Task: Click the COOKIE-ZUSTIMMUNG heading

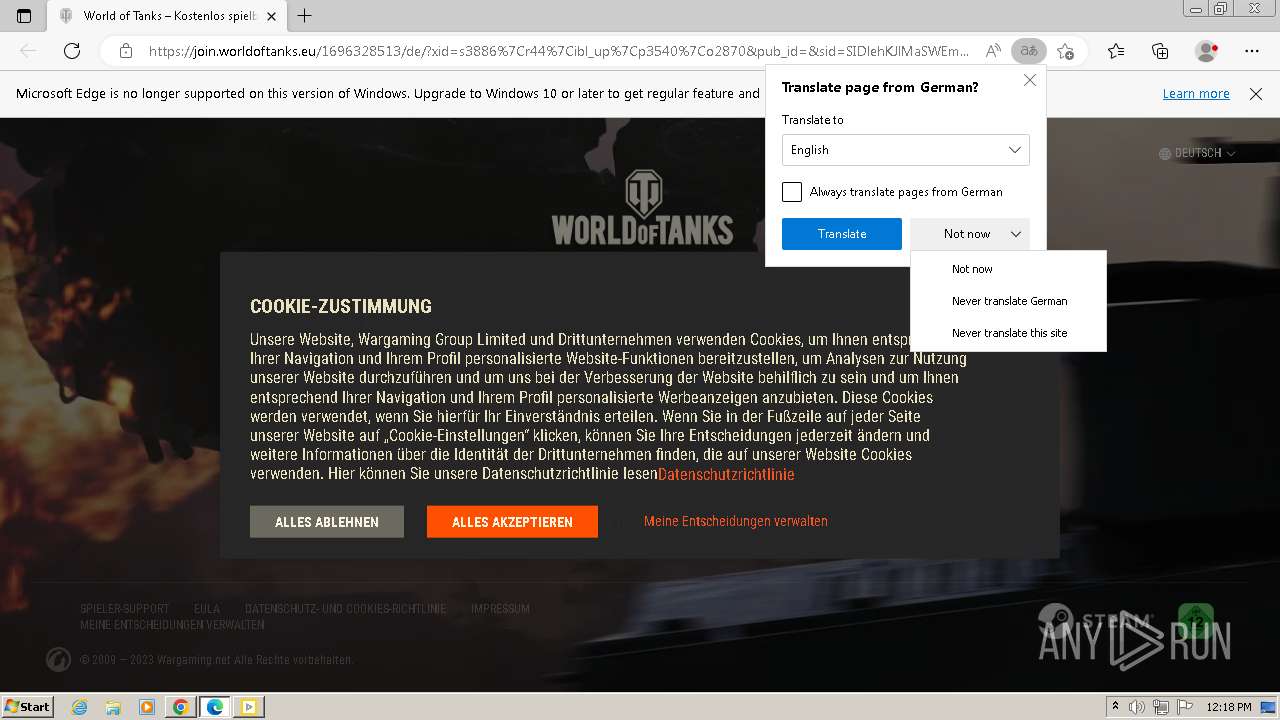Action: click(x=341, y=306)
